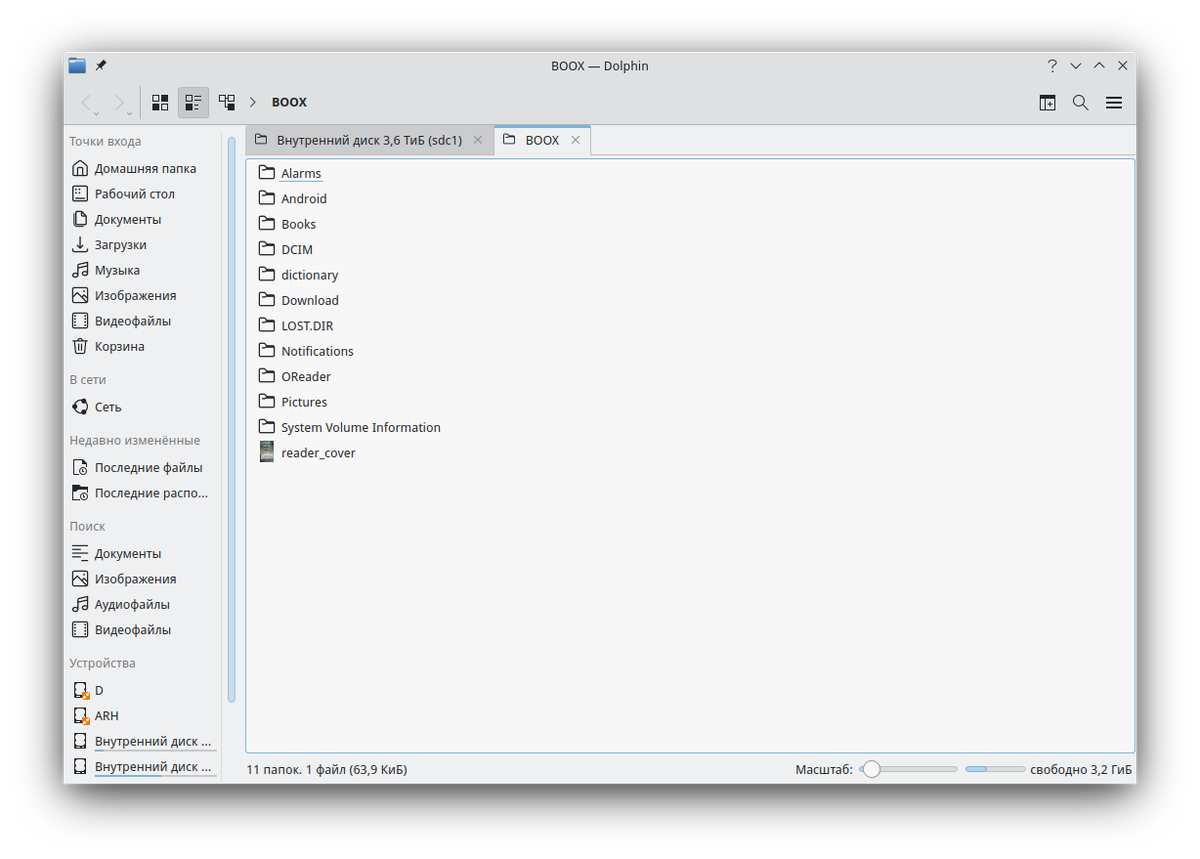Select the OReader folder
This screenshot has width=1200, height=859.
294,377
